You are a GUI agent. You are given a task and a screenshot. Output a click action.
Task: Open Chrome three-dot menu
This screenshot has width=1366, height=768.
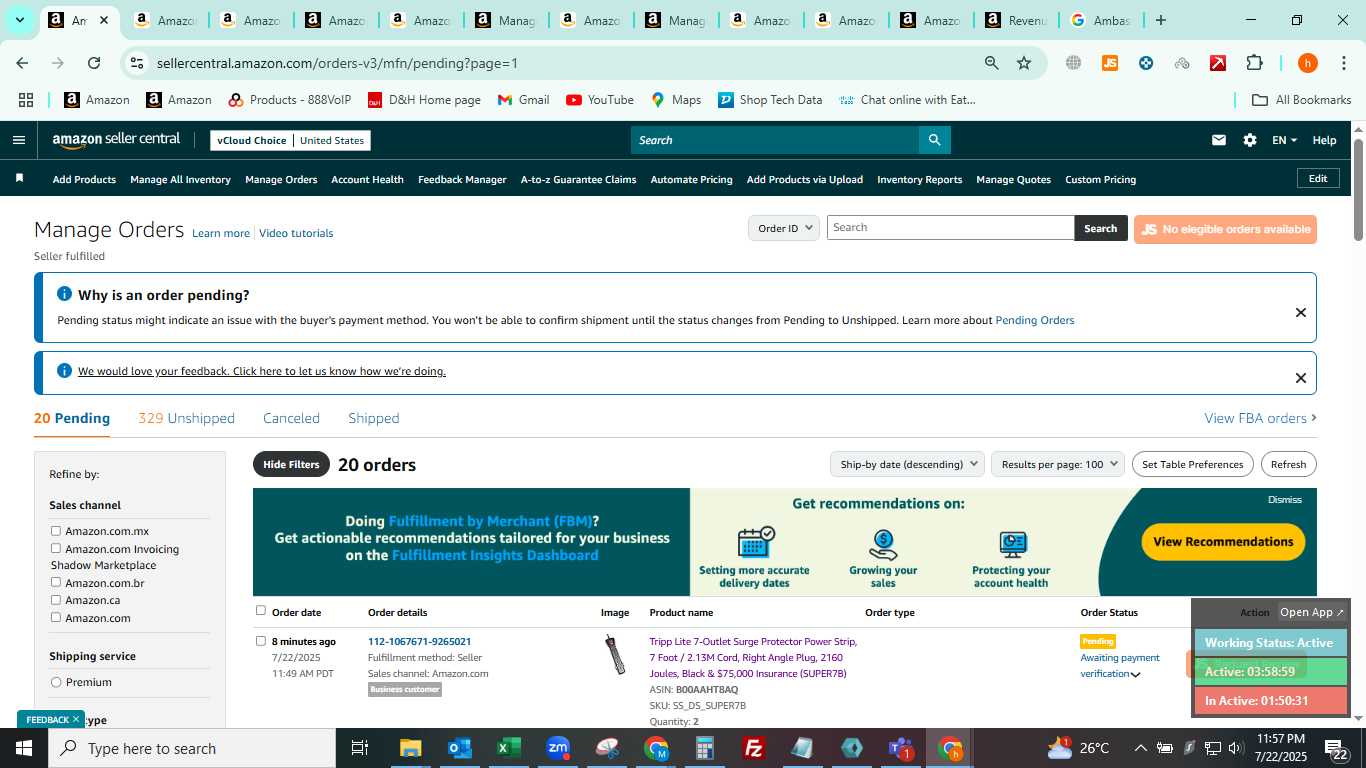(1343, 63)
